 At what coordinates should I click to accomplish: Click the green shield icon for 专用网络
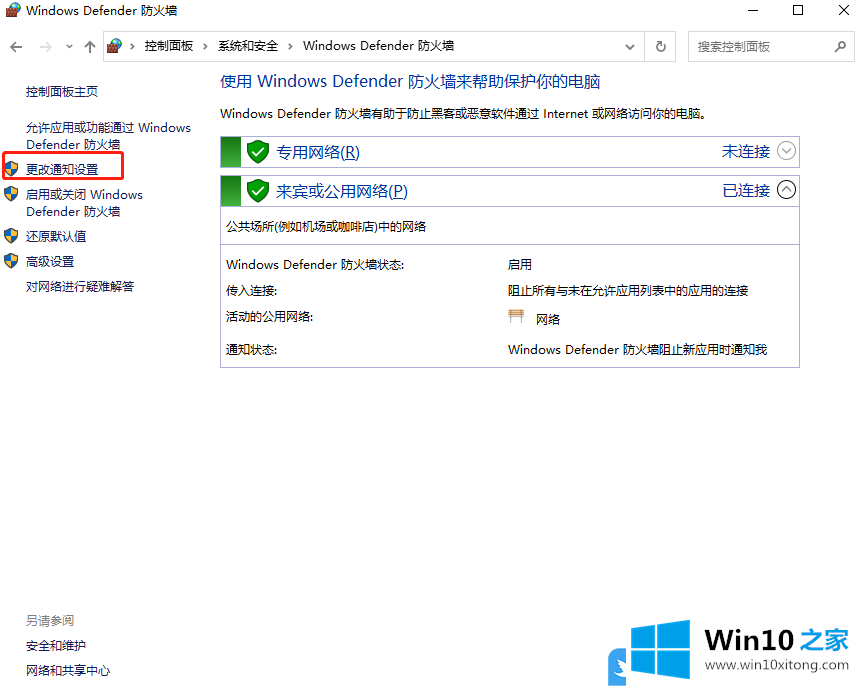[258, 152]
